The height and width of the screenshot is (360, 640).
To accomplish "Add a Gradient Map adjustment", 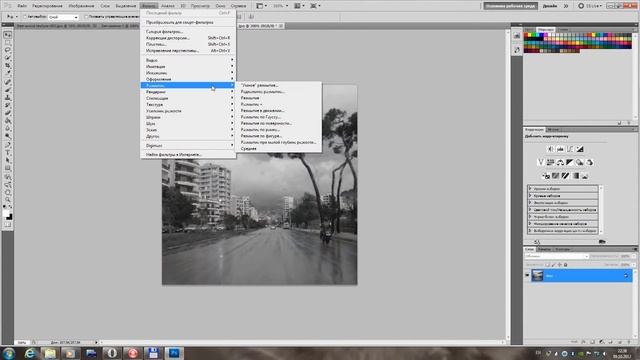I will click(576, 176).
